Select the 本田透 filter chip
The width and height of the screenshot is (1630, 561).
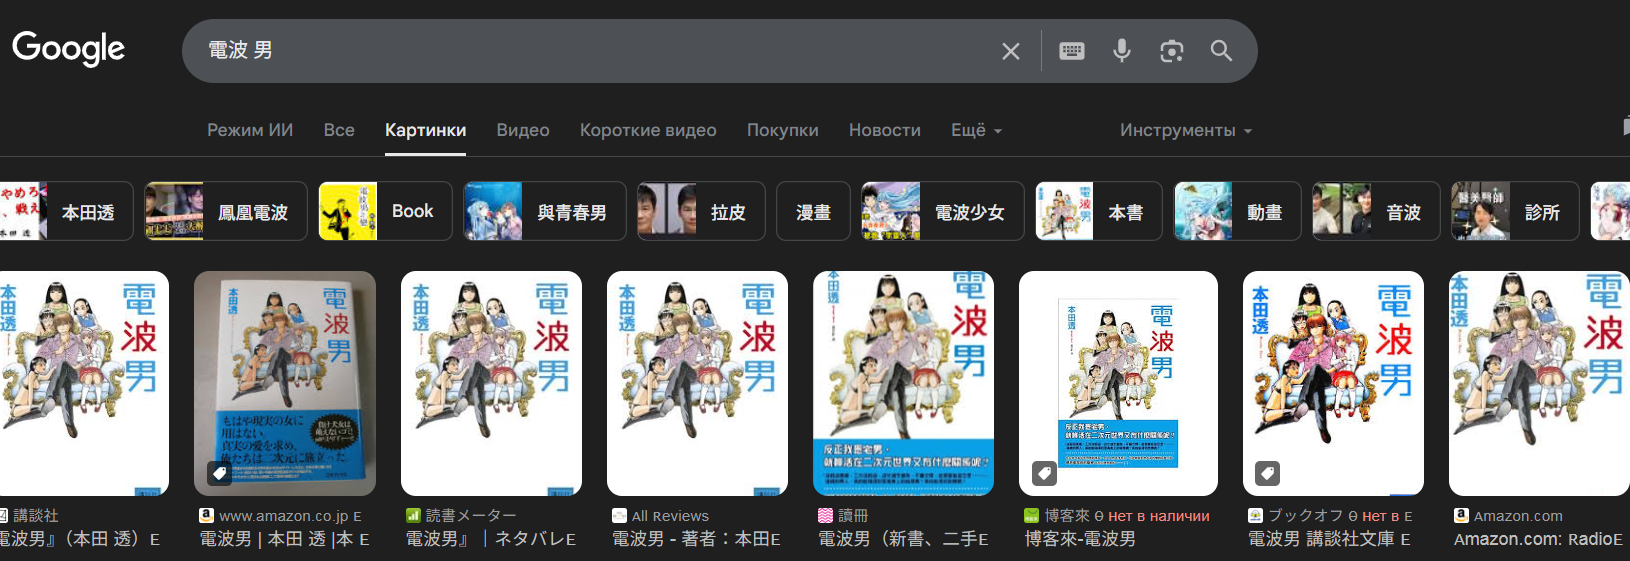pos(66,211)
